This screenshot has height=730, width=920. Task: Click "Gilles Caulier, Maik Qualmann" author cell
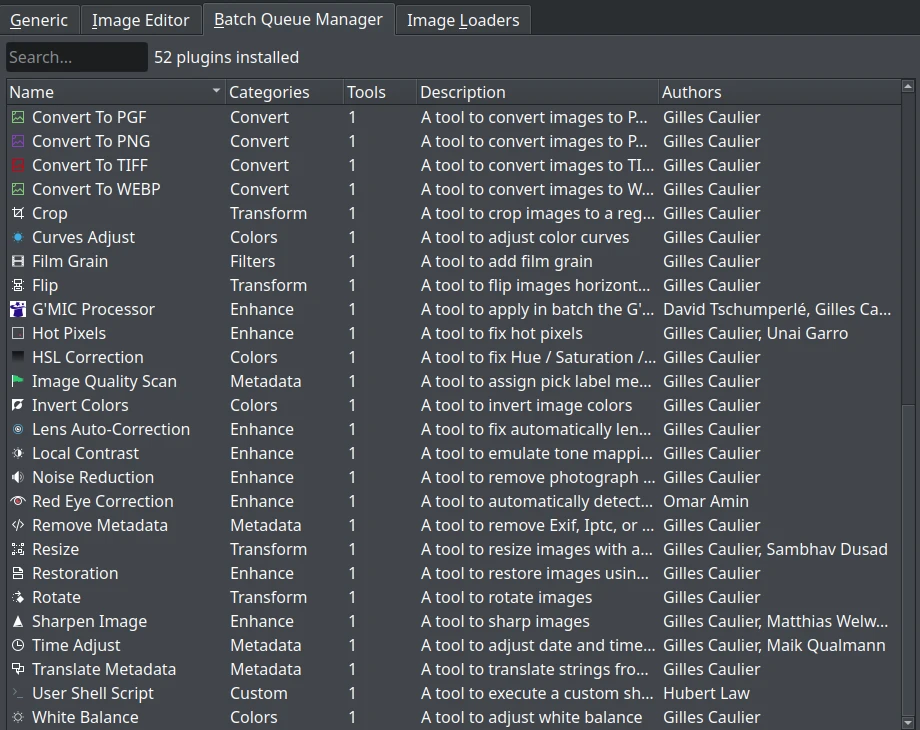pyautogui.click(x=774, y=645)
